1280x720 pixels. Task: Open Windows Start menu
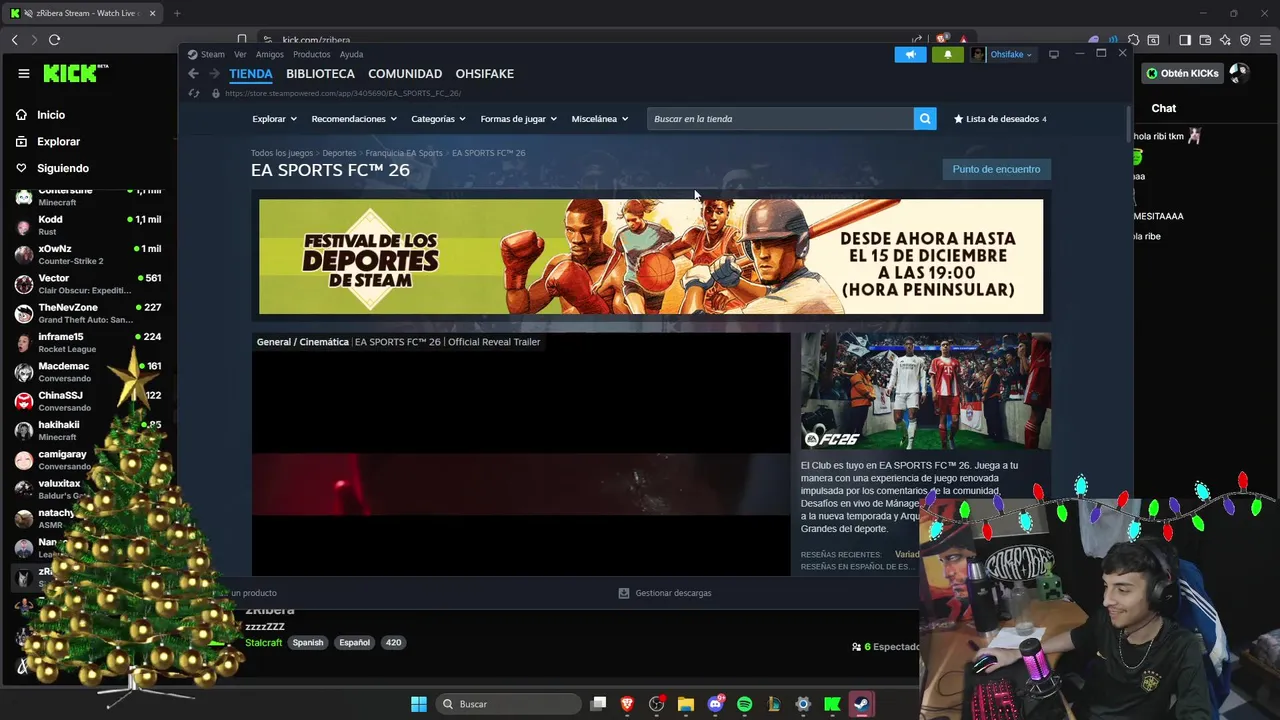point(419,704)
